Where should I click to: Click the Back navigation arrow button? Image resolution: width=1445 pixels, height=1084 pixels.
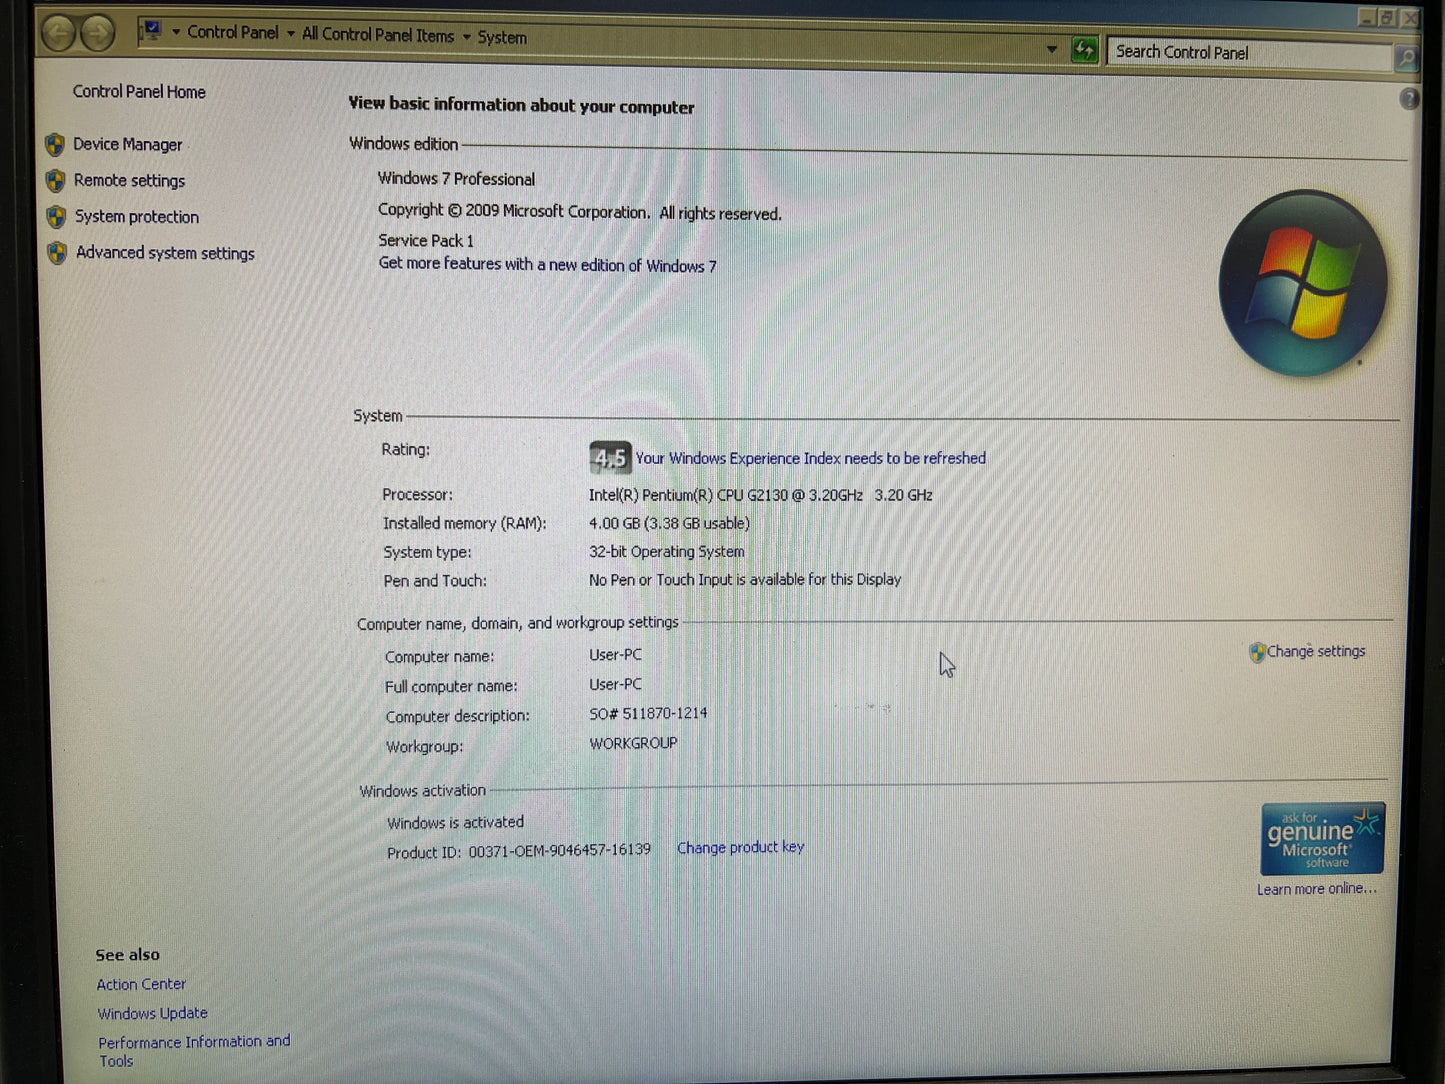[x=59, y=33]
